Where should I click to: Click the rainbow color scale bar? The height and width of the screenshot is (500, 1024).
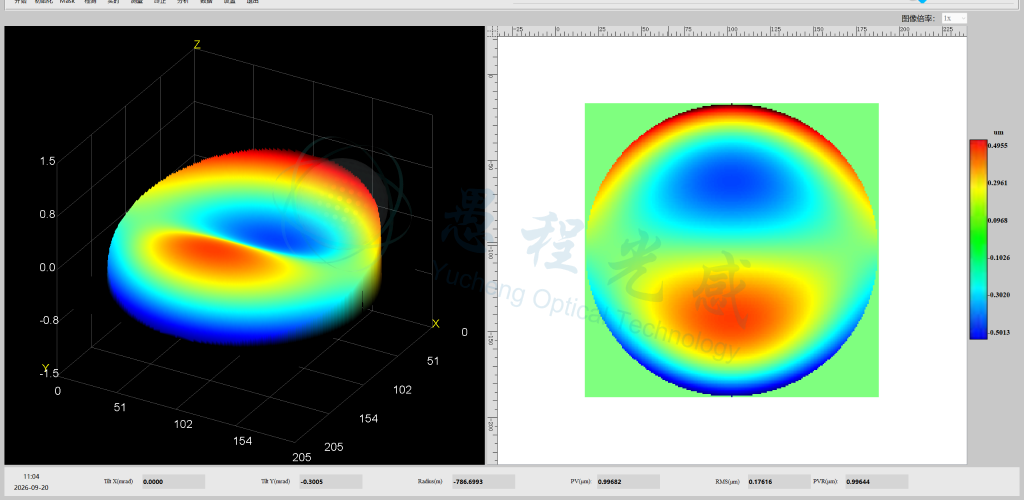pos(978,239)
